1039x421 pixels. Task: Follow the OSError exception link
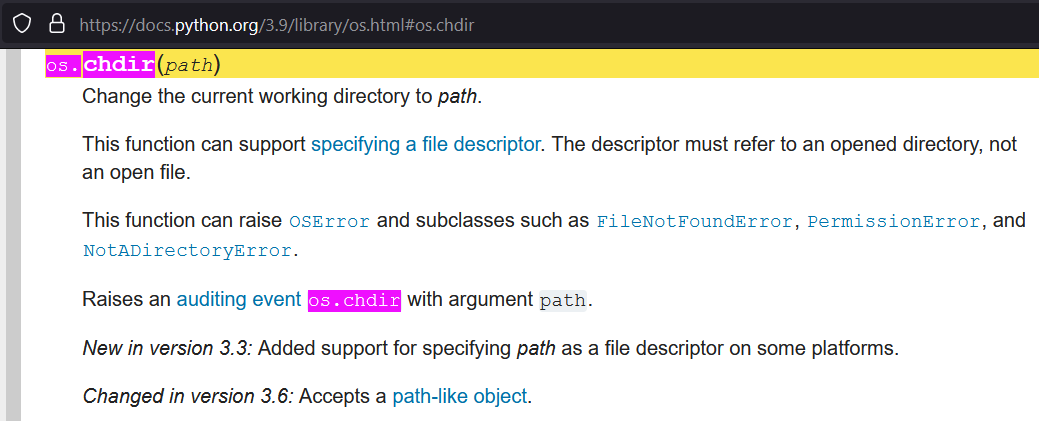tap(329, 221)
